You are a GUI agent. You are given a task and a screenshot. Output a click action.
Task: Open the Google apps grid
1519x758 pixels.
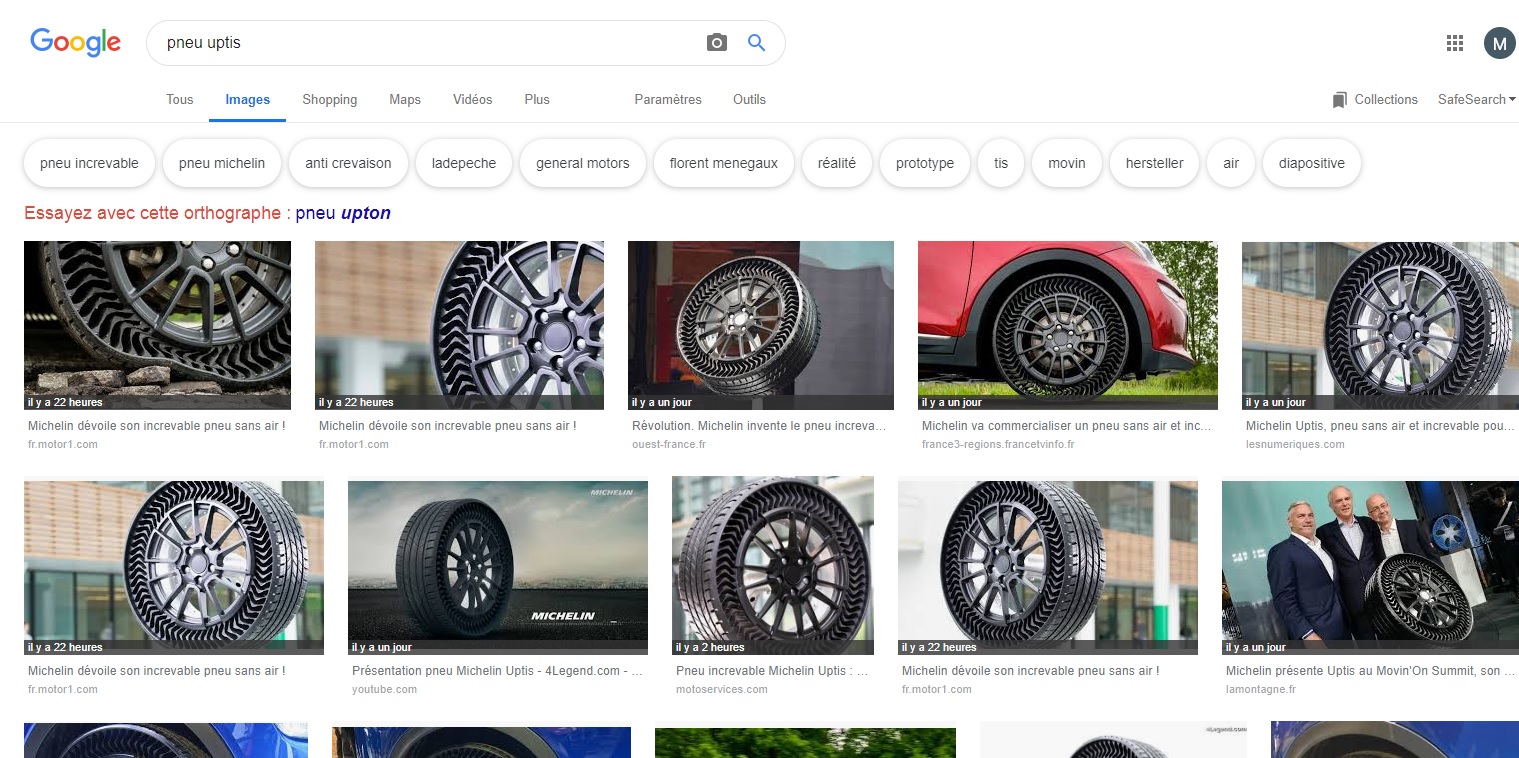tap(1455, 43)
